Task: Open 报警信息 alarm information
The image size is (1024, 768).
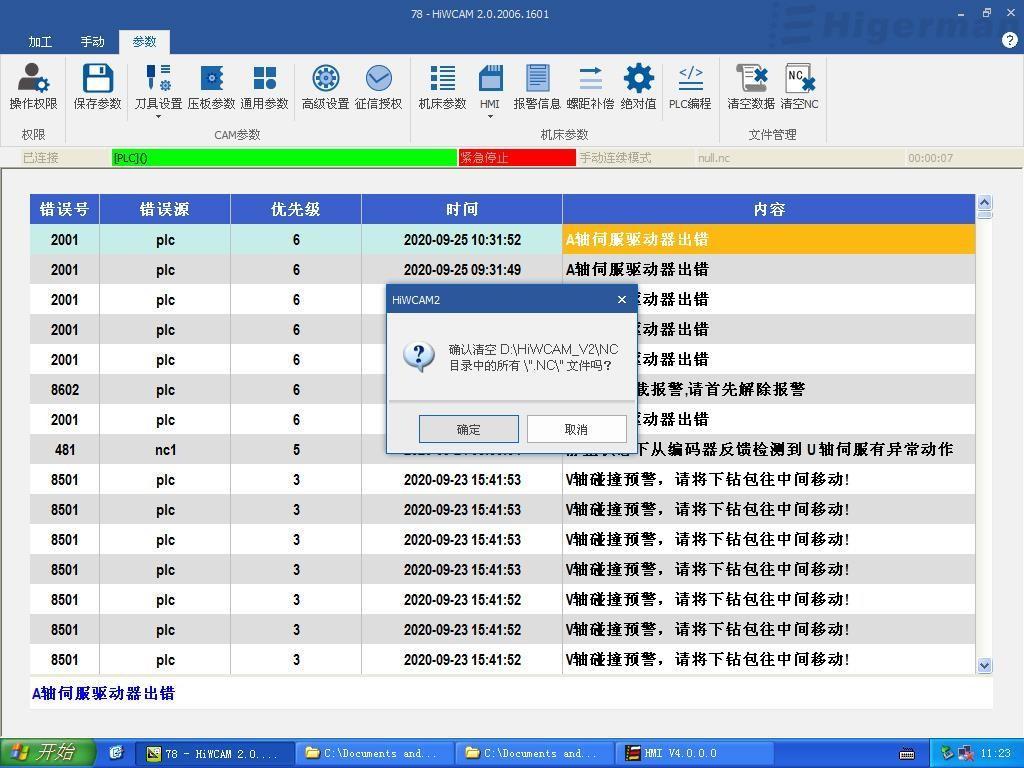Action: [537, 86]
